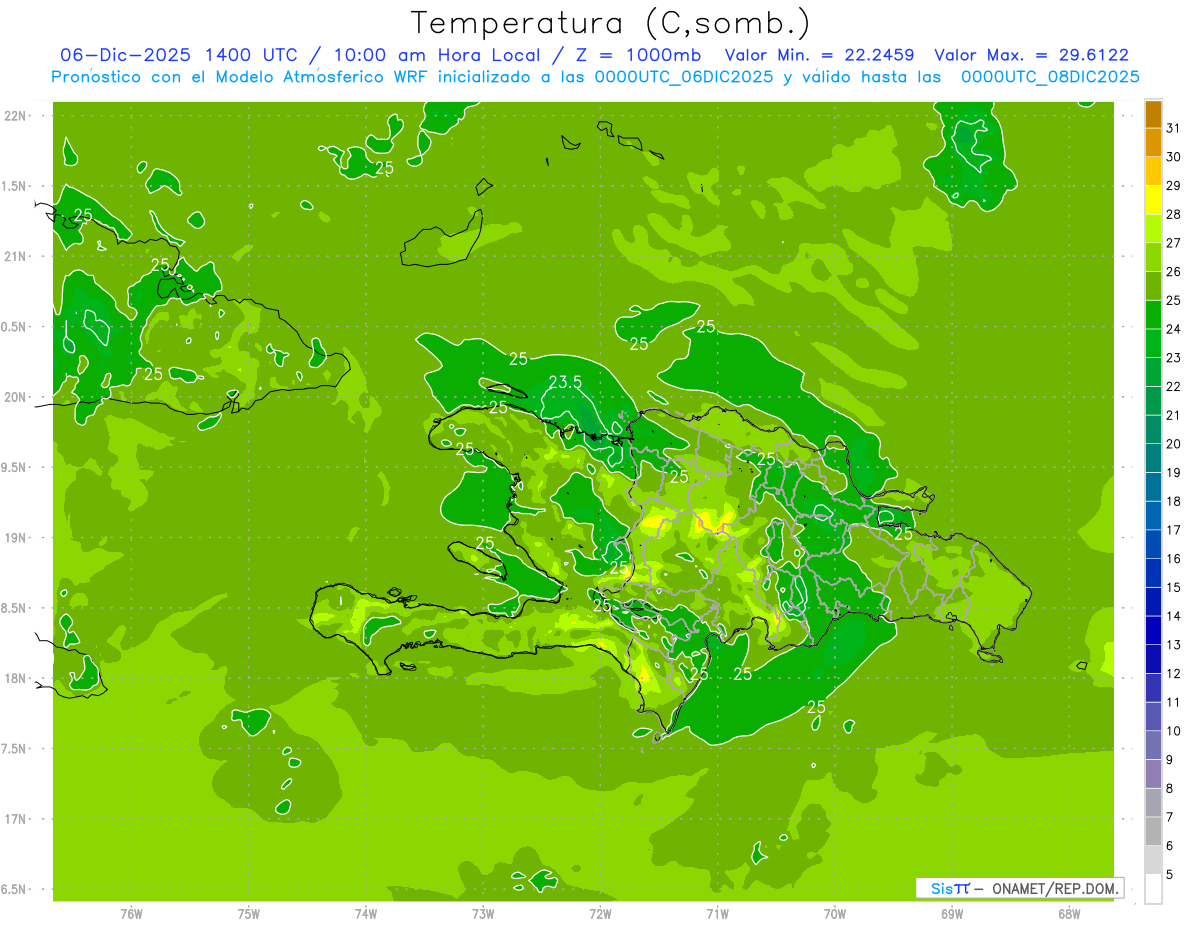
Task: Click the "13" value on the color legend
Action: point(1174,645)
